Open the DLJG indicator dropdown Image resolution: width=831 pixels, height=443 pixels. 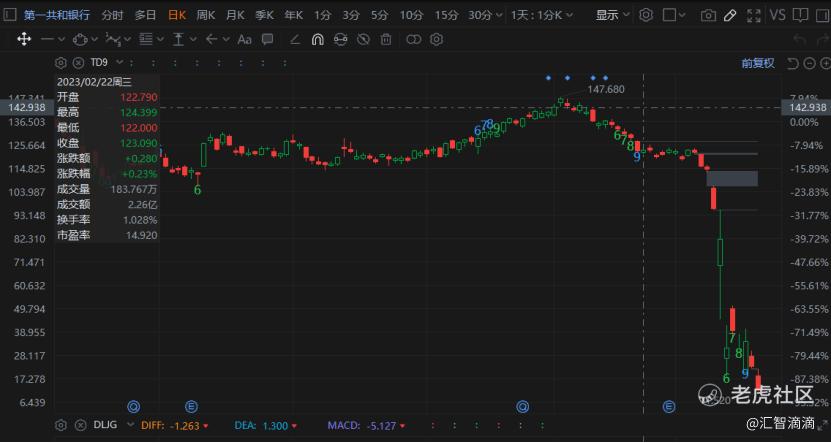pyautogui.click(x=130, y=425)
